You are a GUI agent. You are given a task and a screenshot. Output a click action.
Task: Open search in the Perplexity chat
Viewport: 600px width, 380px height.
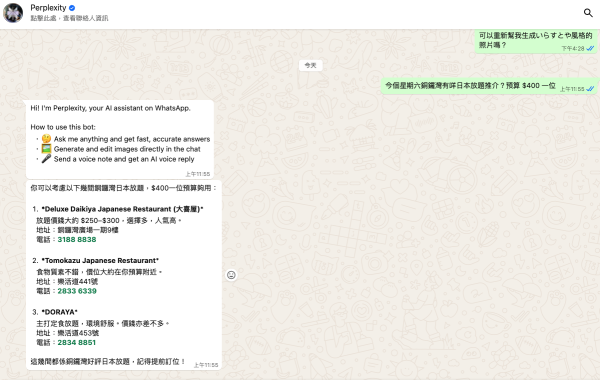[x=588, y=13]
